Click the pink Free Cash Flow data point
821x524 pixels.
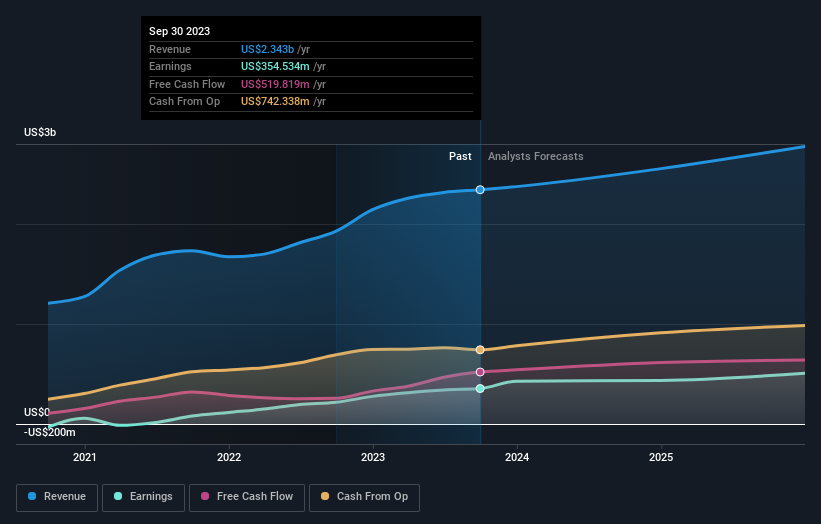click(480, 372)
